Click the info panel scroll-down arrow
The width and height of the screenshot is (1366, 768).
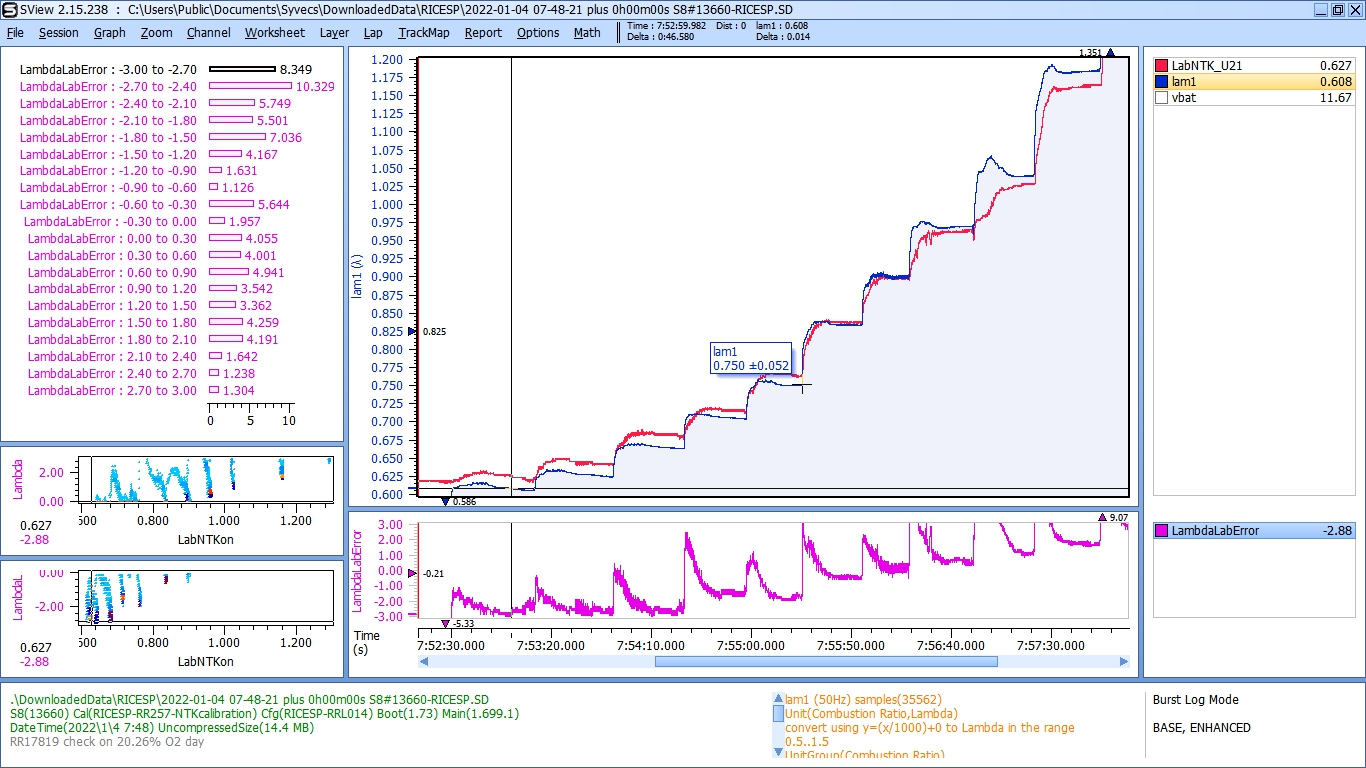[778, 752]
